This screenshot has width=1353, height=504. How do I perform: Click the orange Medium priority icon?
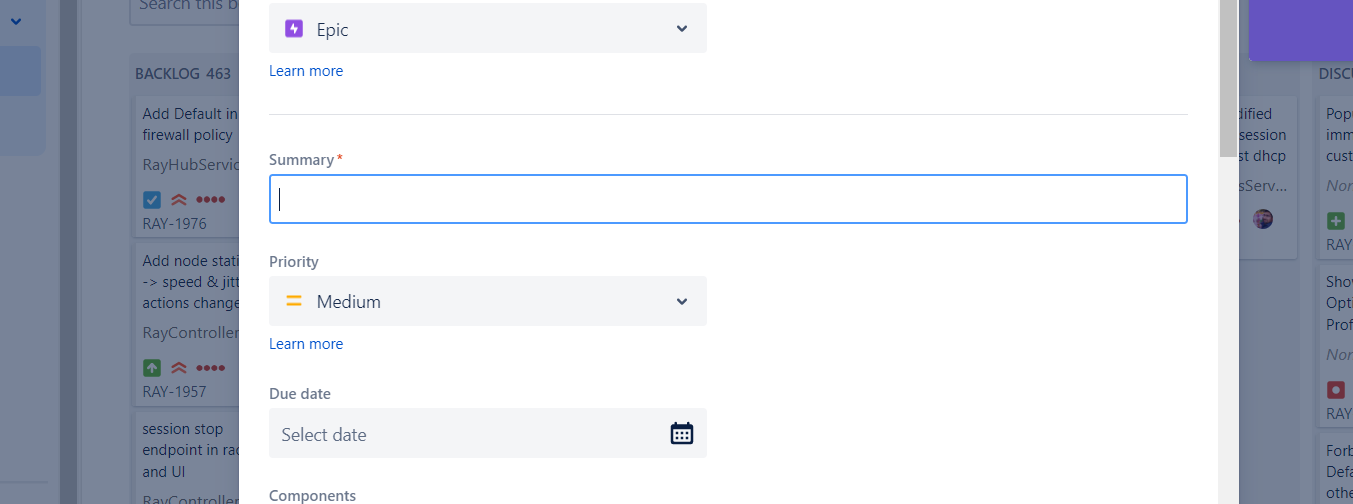coord(294,301)
